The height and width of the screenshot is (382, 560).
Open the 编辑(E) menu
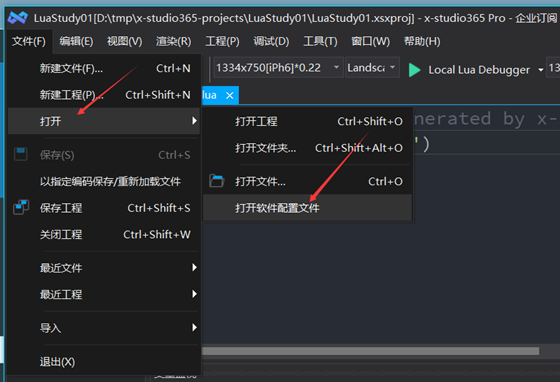coord(76,41)
